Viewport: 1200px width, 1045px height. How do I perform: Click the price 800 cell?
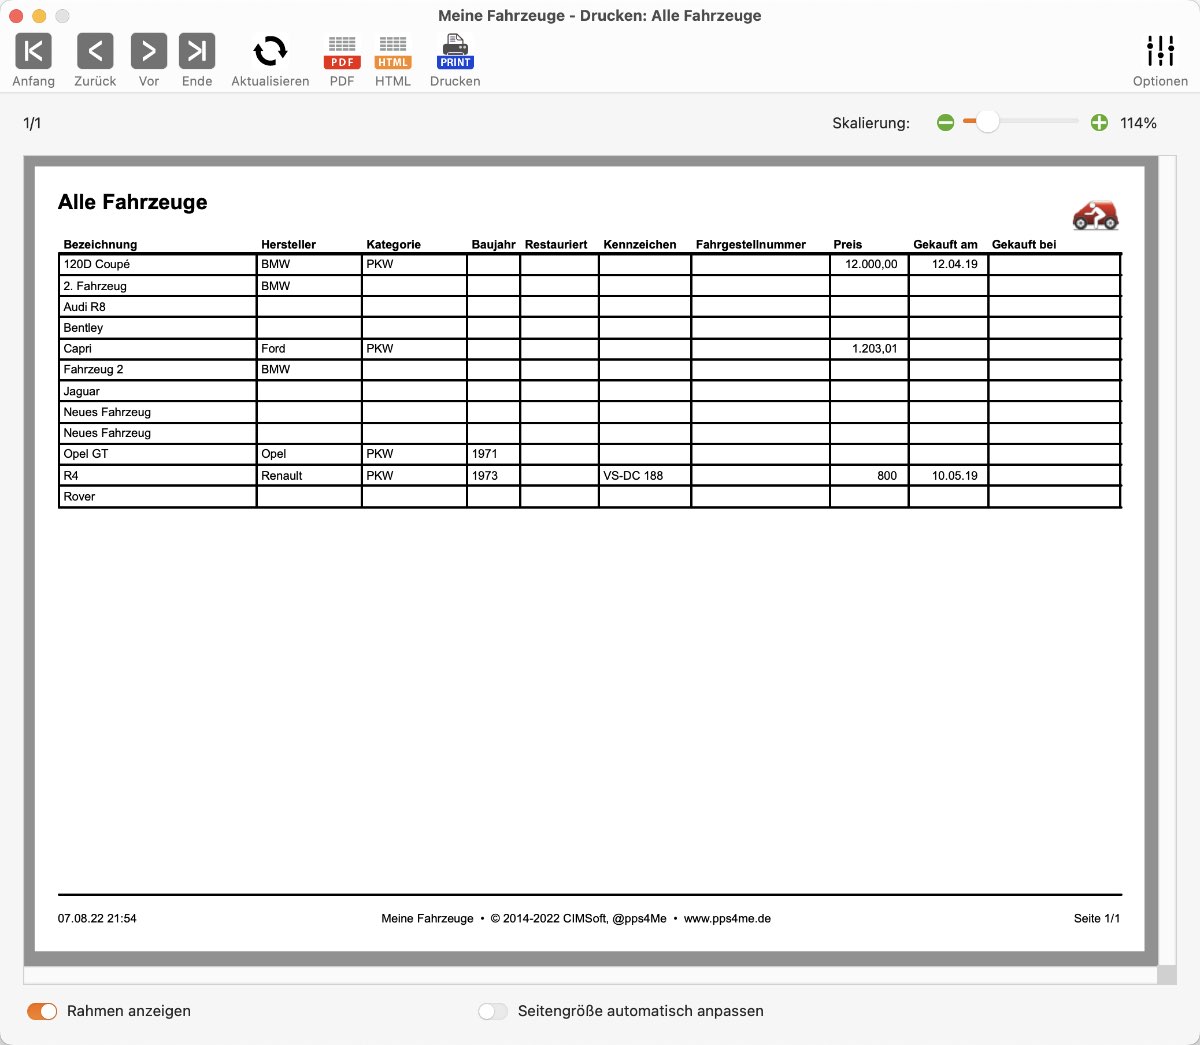coord(869,476)
